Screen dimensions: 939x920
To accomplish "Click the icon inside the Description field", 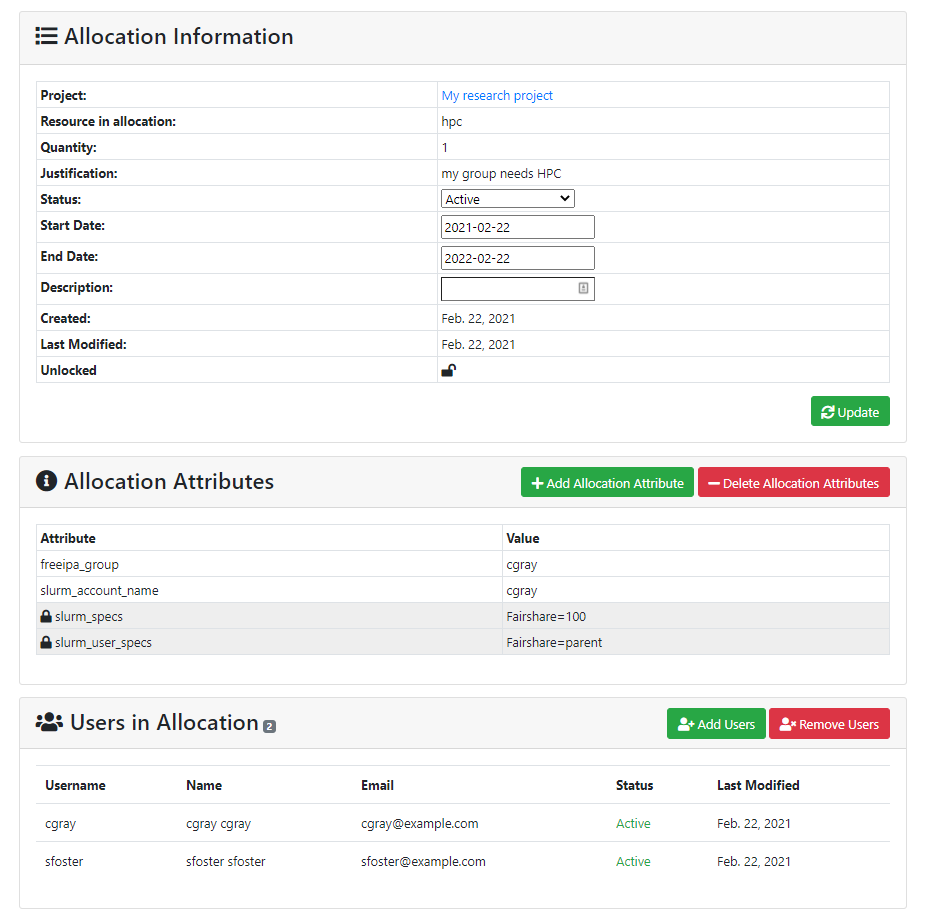I will [583, 289].
